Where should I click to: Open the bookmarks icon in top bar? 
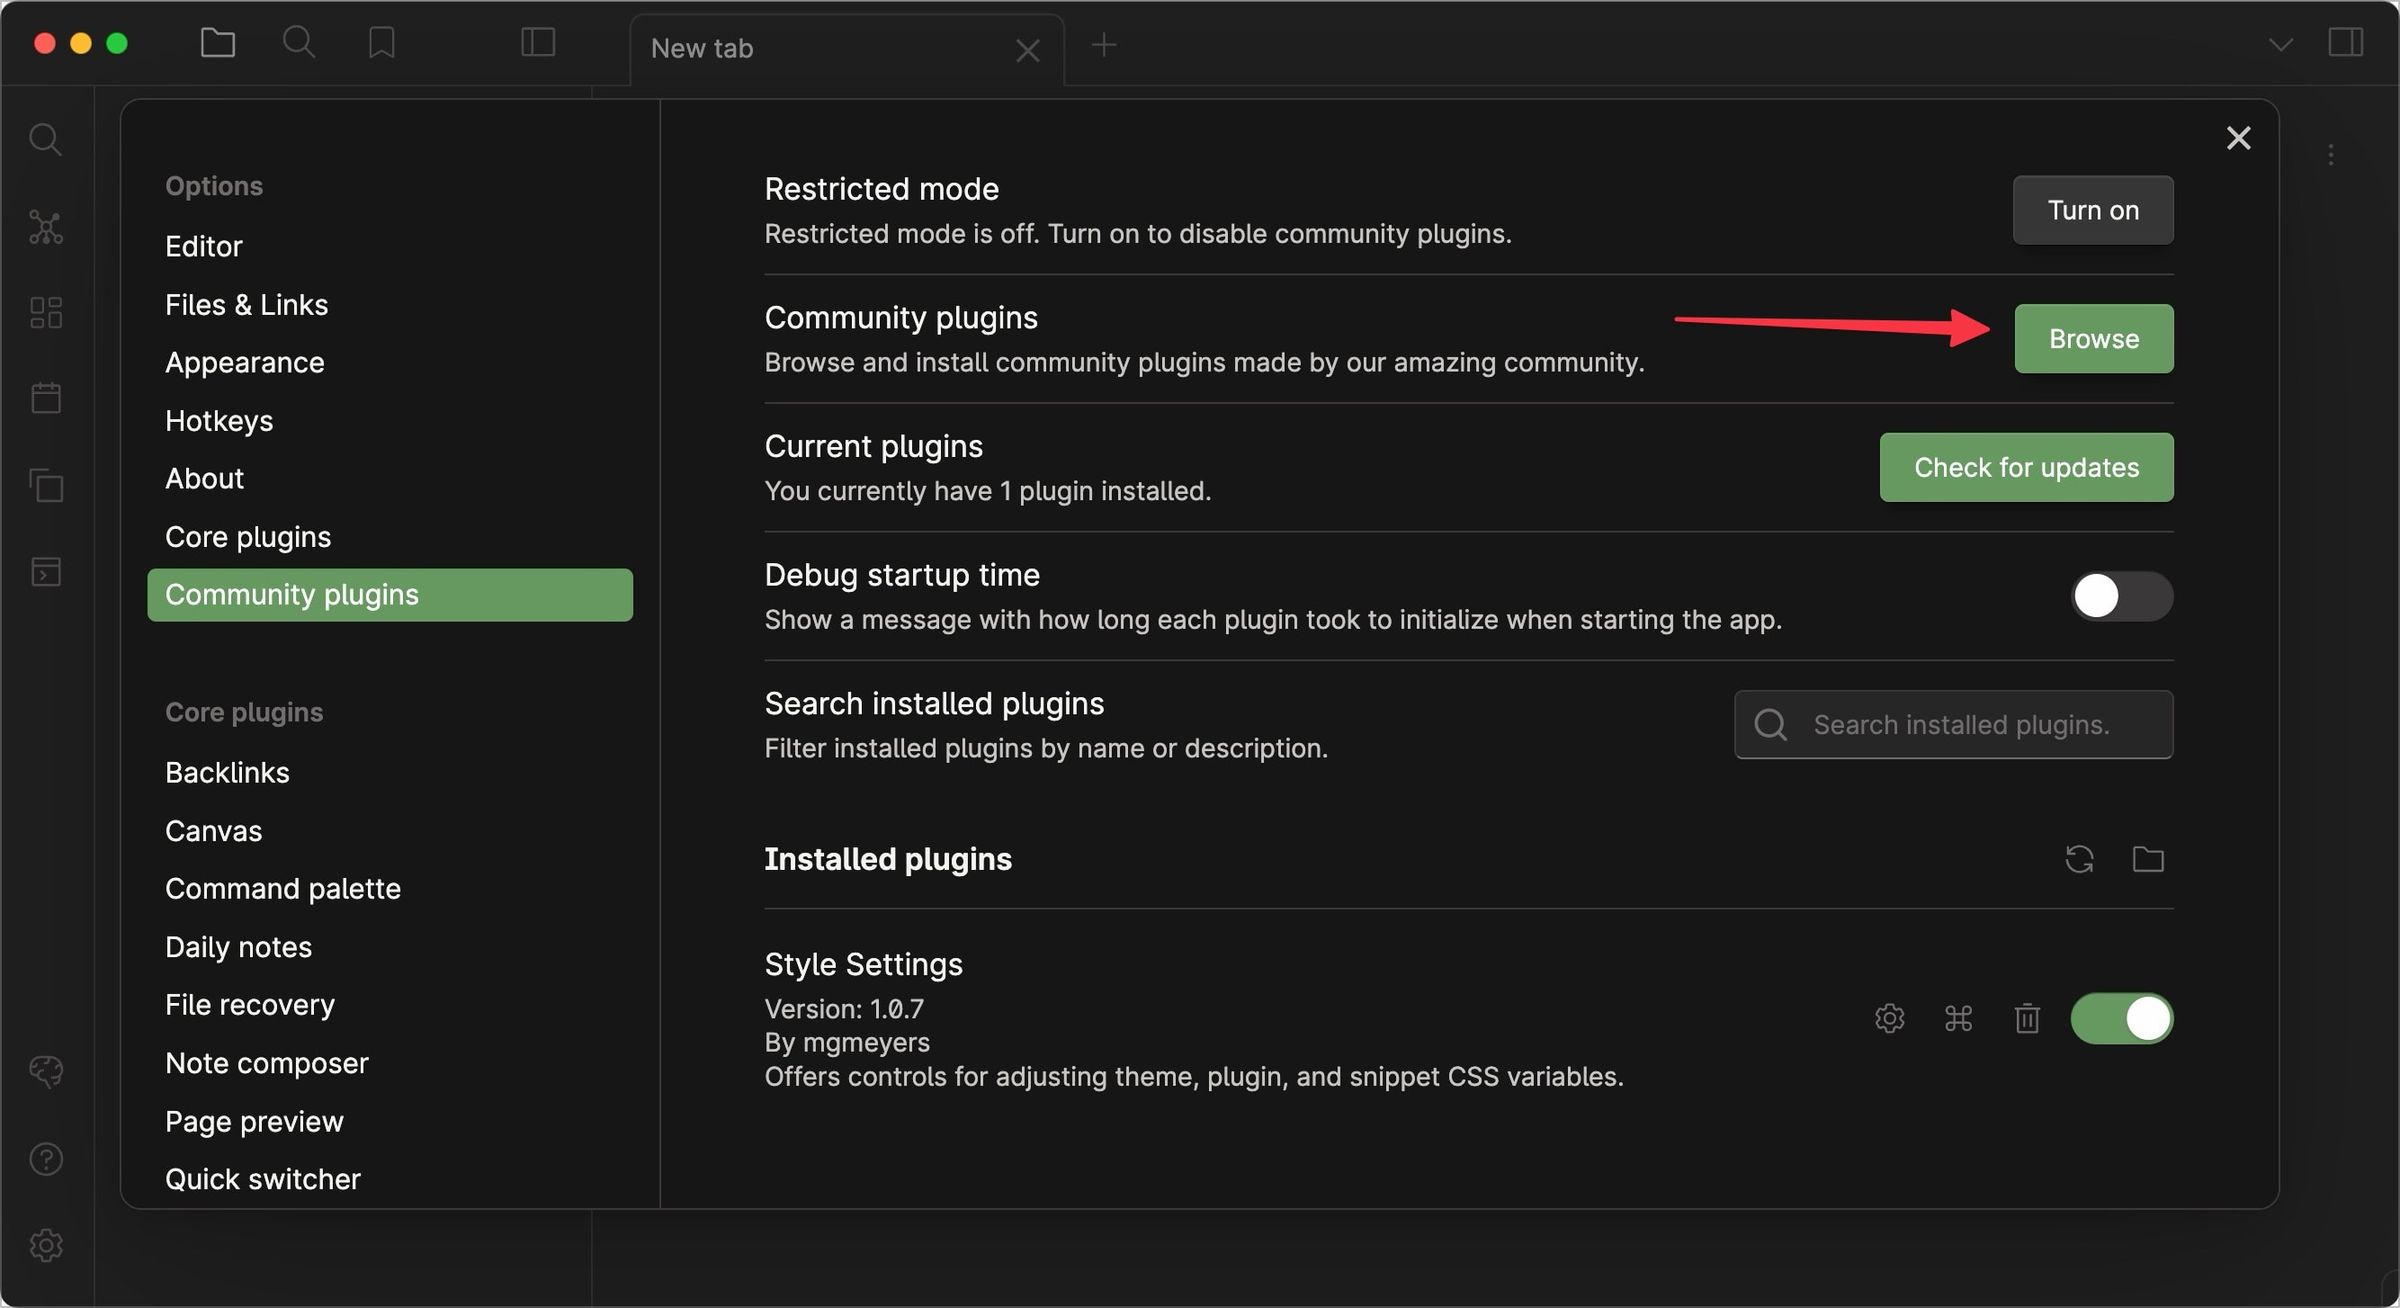(x=381, y=43)
